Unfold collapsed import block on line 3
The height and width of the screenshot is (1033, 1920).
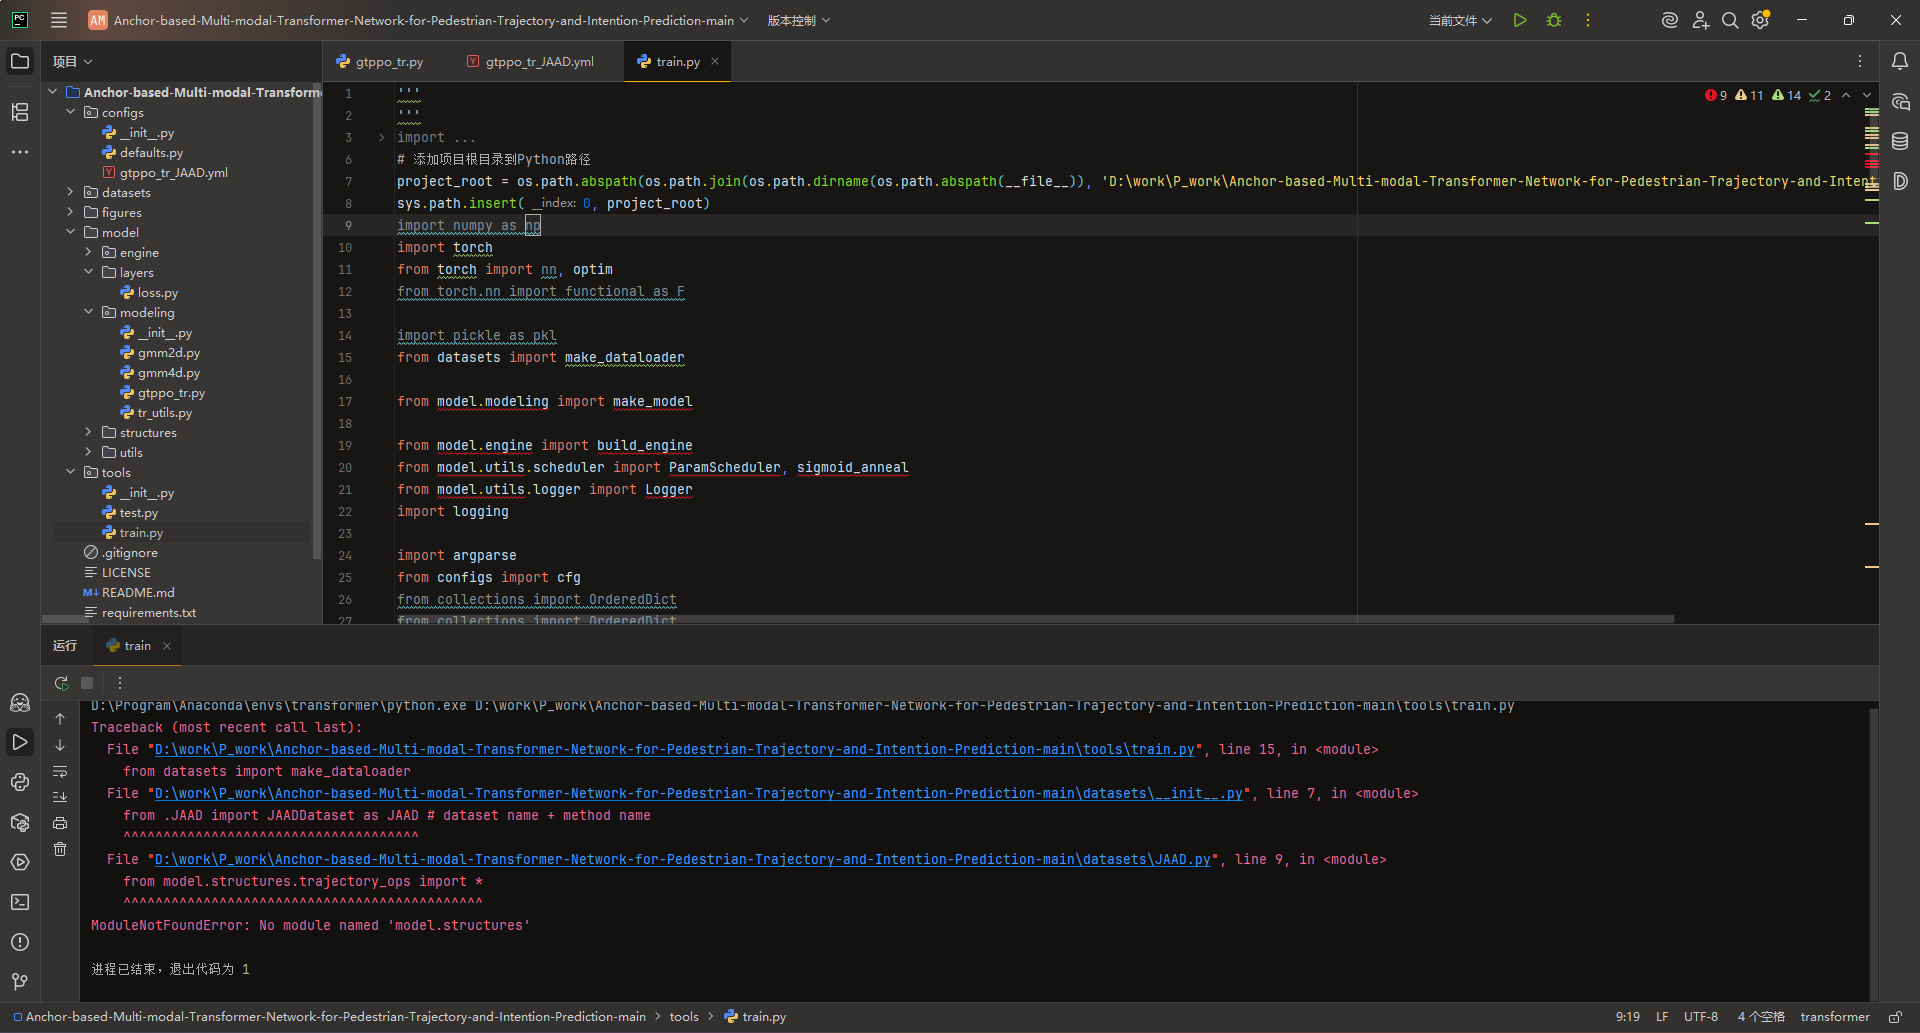[x=381, y=137]
